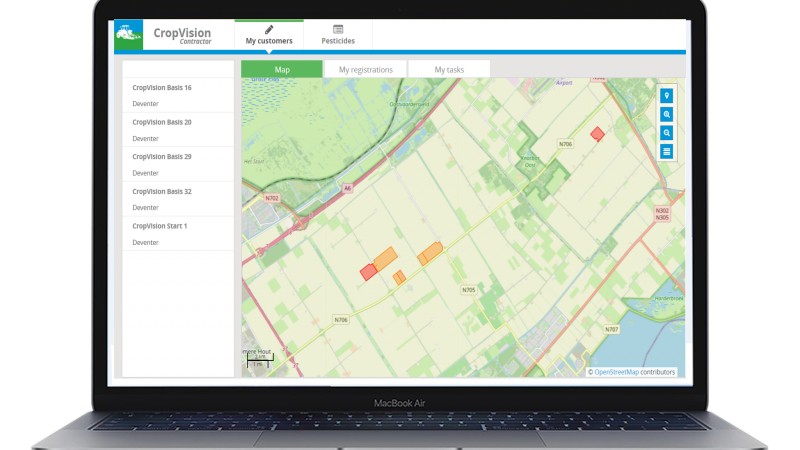Select customer CropVision Basis 16
The width and height of the screenshot is (800, 450).
point(178,95)
